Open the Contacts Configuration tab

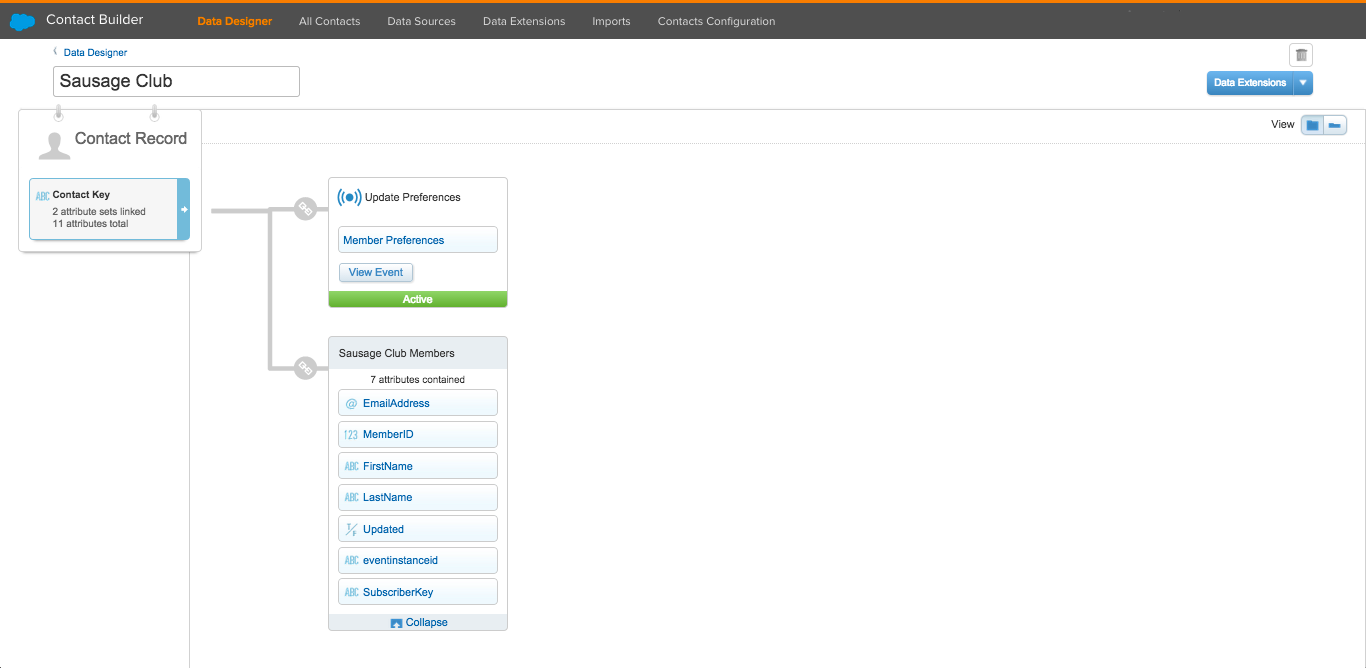point(716,21)
